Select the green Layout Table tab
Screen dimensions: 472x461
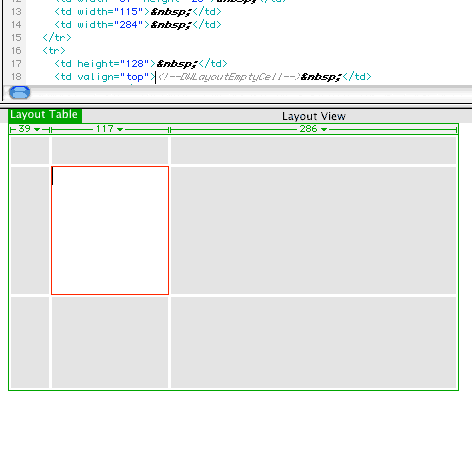click(45, 115)
